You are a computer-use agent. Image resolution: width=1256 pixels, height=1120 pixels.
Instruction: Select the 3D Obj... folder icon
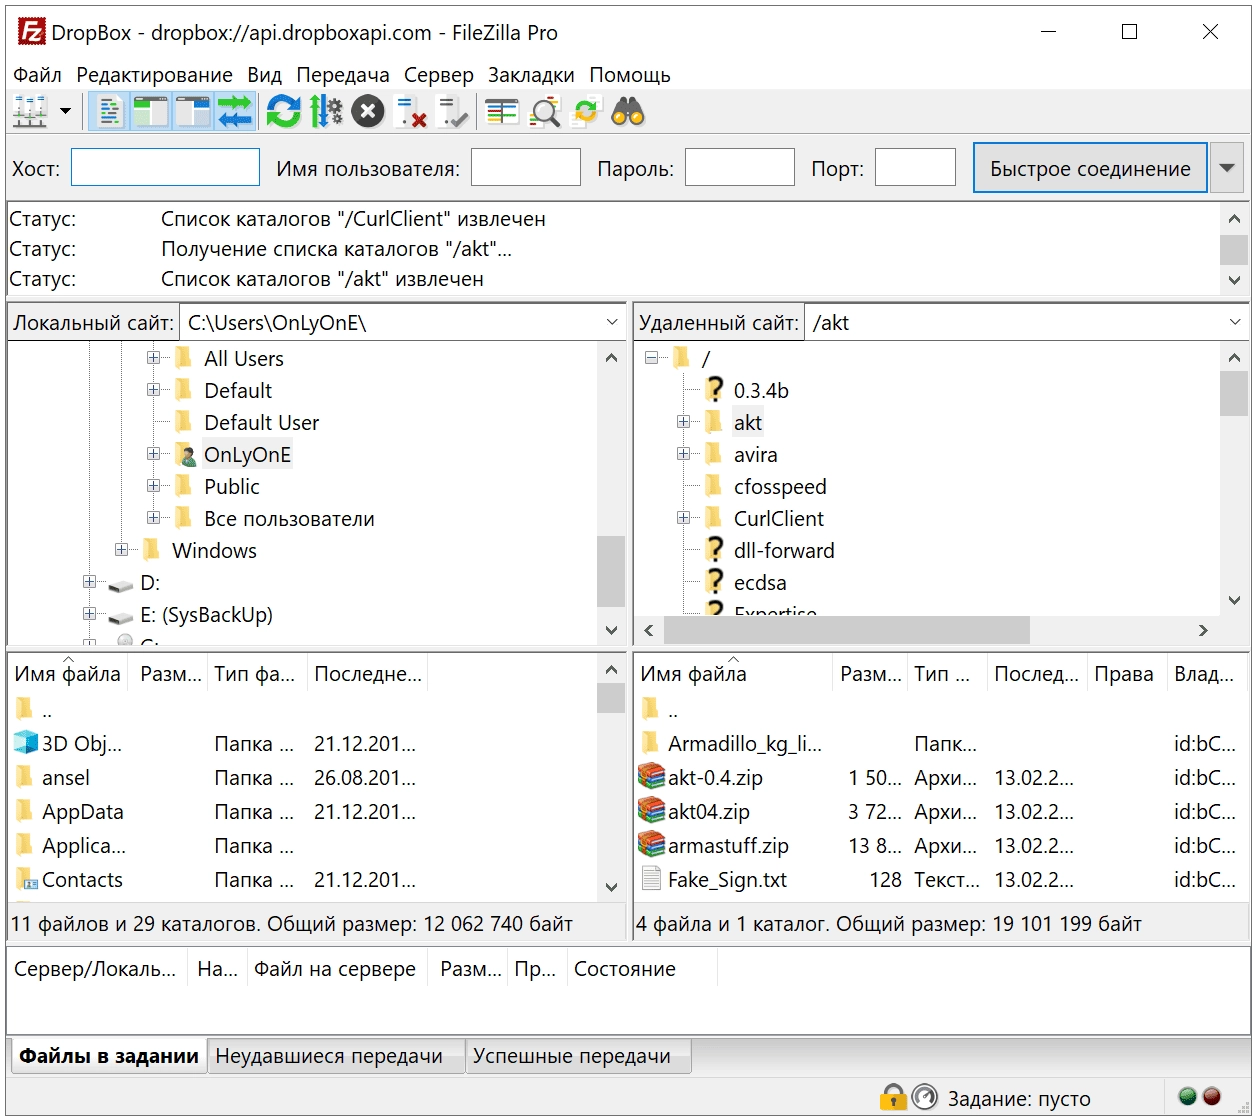point(26,743)
